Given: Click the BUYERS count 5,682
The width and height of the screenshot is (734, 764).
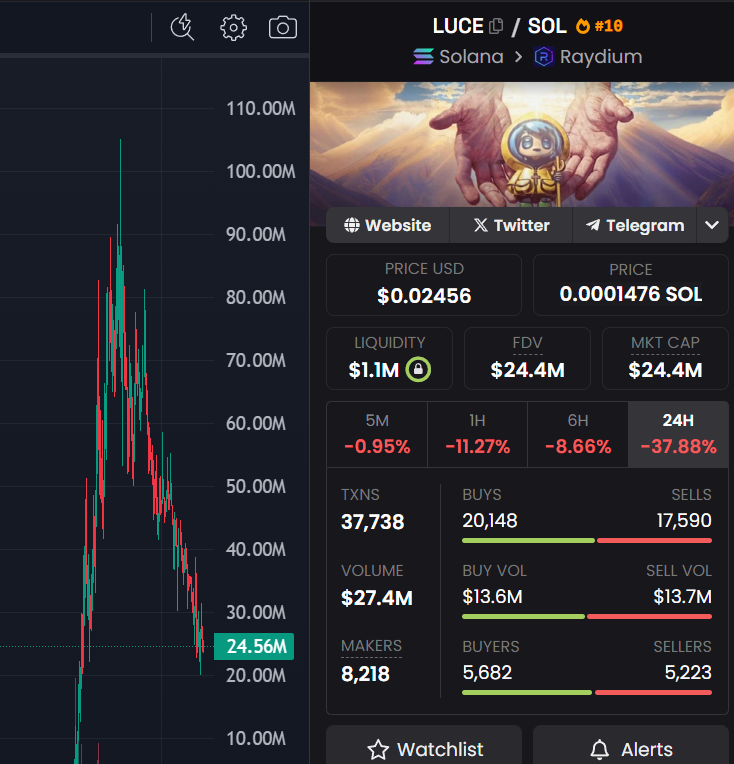Looking at the screenshot, I should click(x=487, y=672).
